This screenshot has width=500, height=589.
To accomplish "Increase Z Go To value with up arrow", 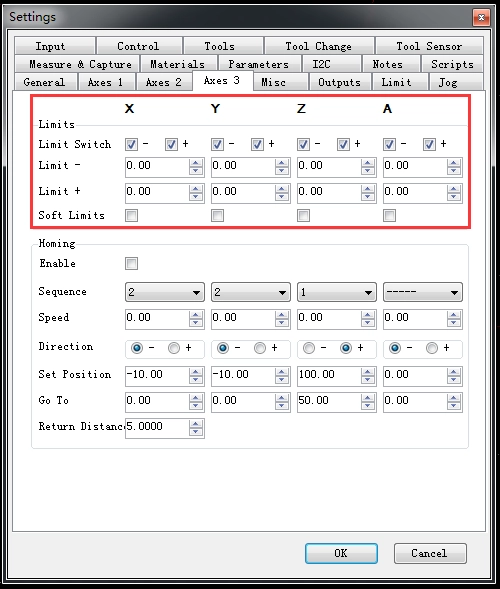I will [368, 398].
